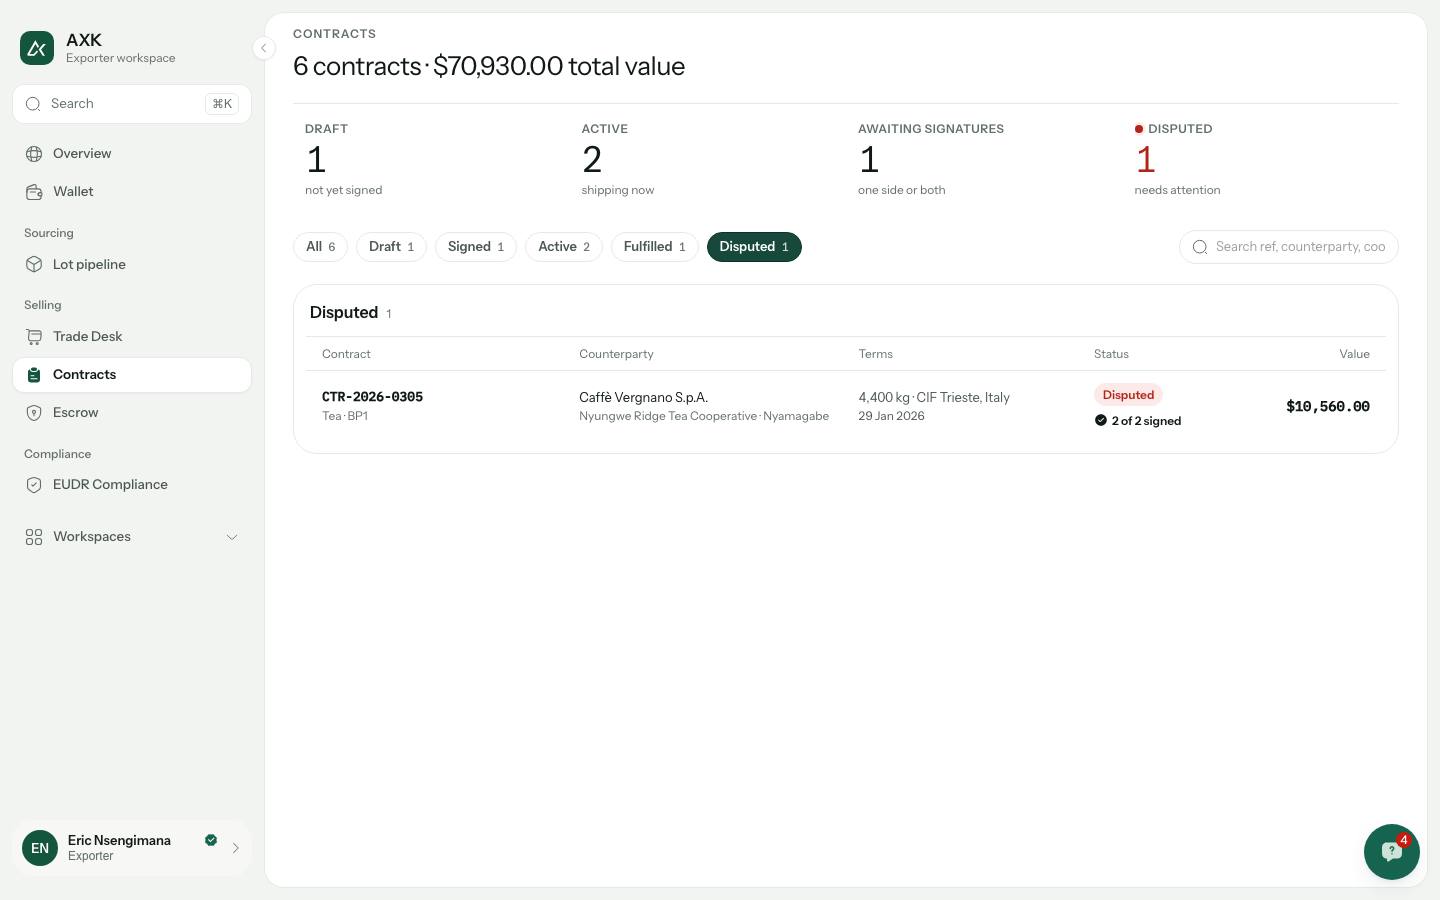Click the EUDR Compliance shield-check icon

[34, 485]
